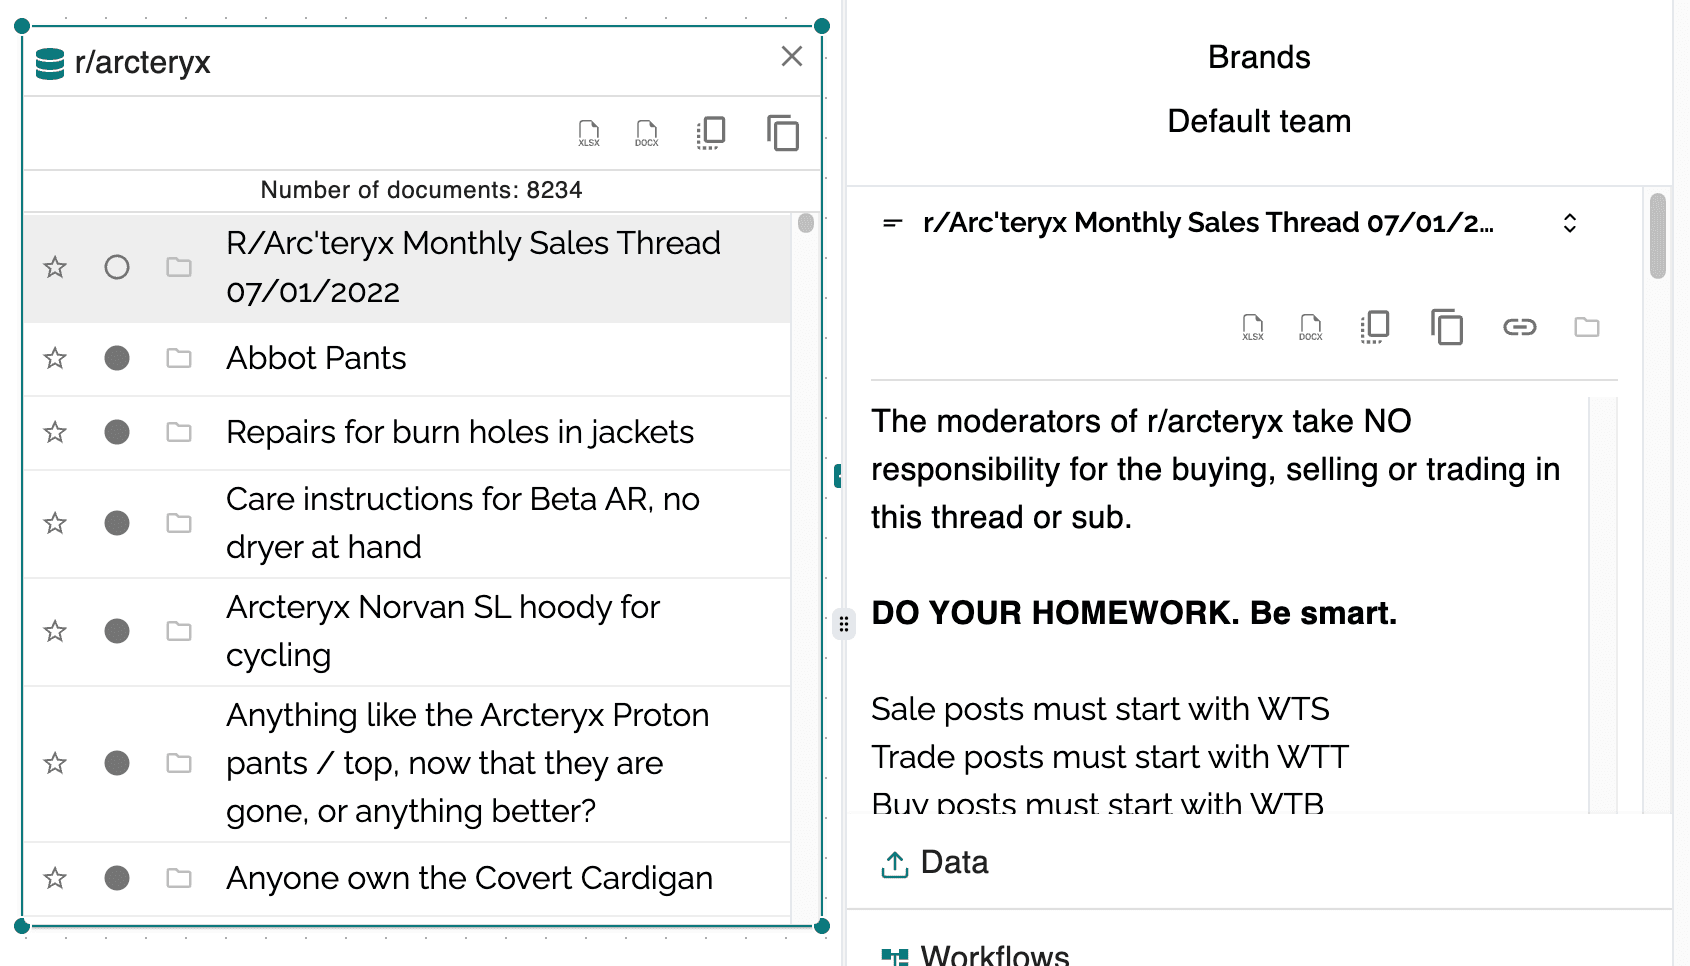This screenshot has width=1690, height=966.
Task: Star Anything like the Arcteryx Proton document
Action: click(x=55, y=763)
